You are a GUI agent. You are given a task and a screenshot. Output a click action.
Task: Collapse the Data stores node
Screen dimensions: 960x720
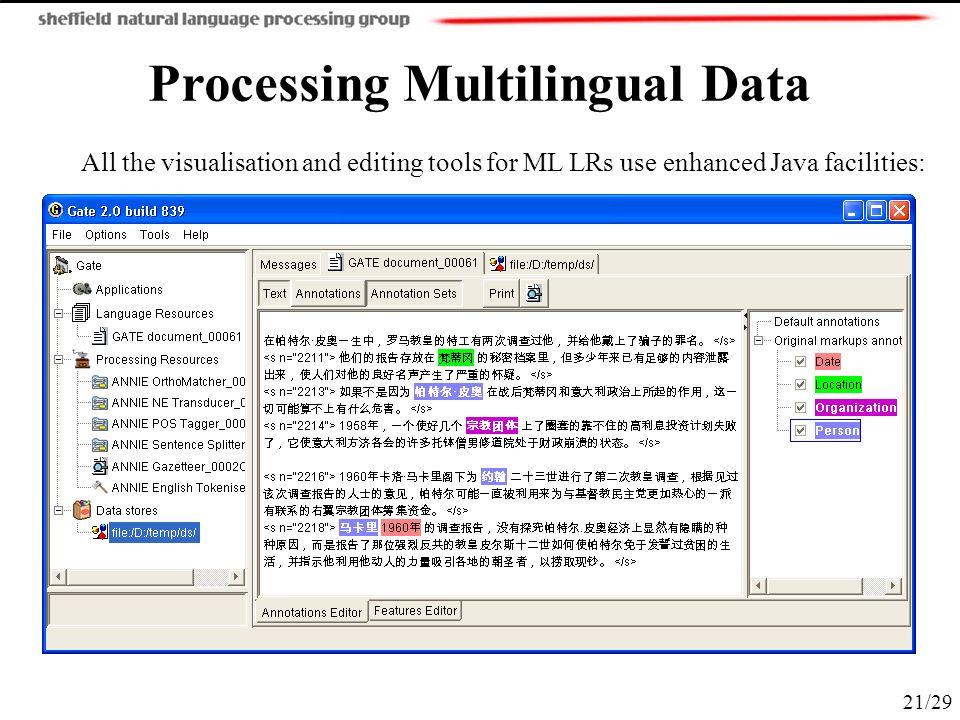tap(59, 510)
